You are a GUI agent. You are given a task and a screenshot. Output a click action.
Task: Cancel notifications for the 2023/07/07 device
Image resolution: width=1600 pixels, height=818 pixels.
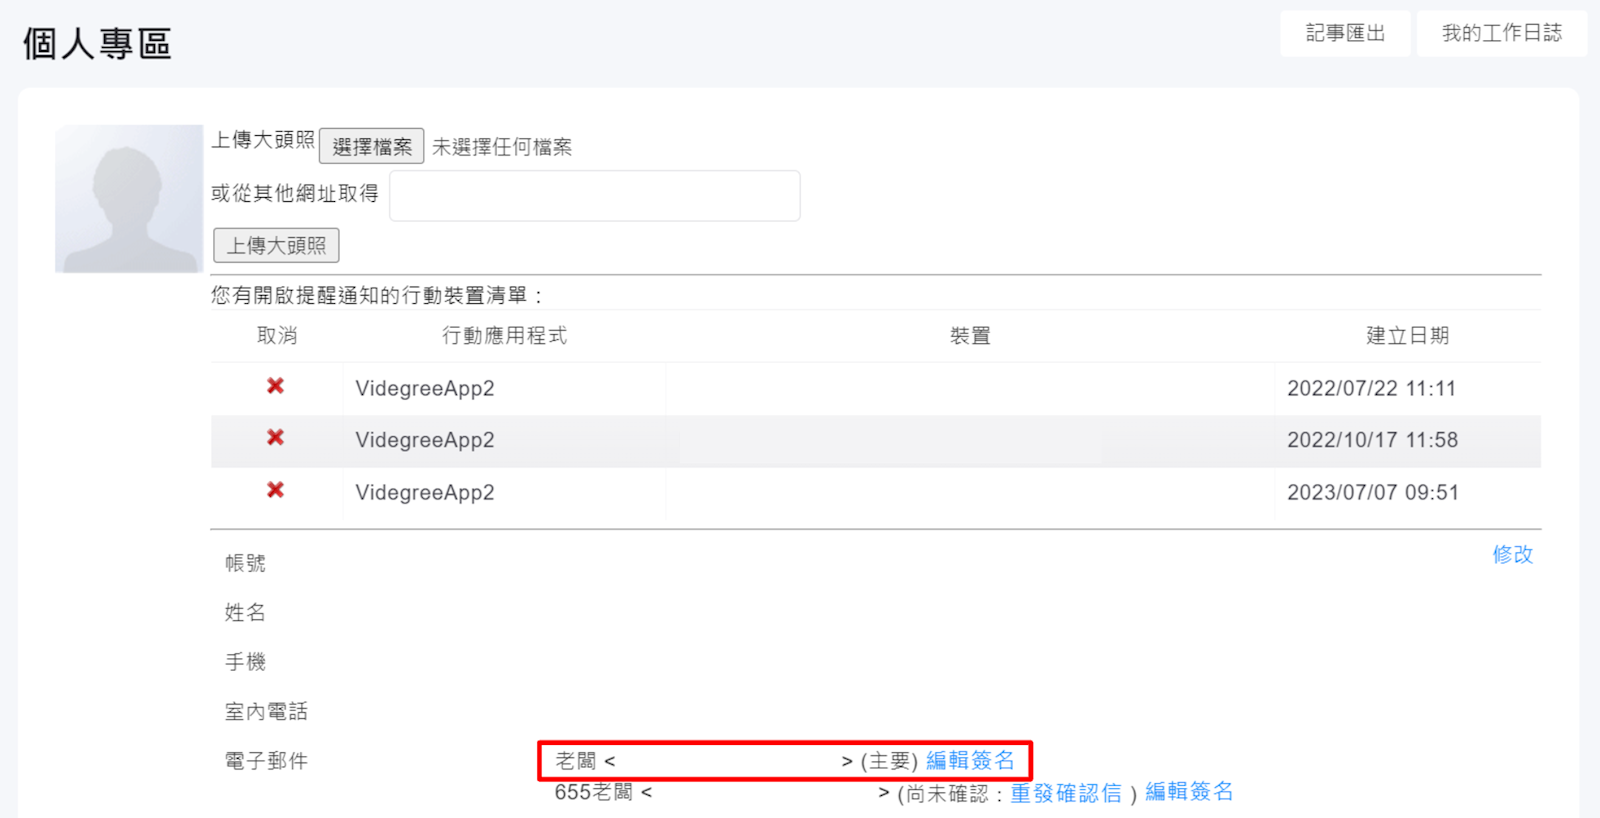coord(275,490)
